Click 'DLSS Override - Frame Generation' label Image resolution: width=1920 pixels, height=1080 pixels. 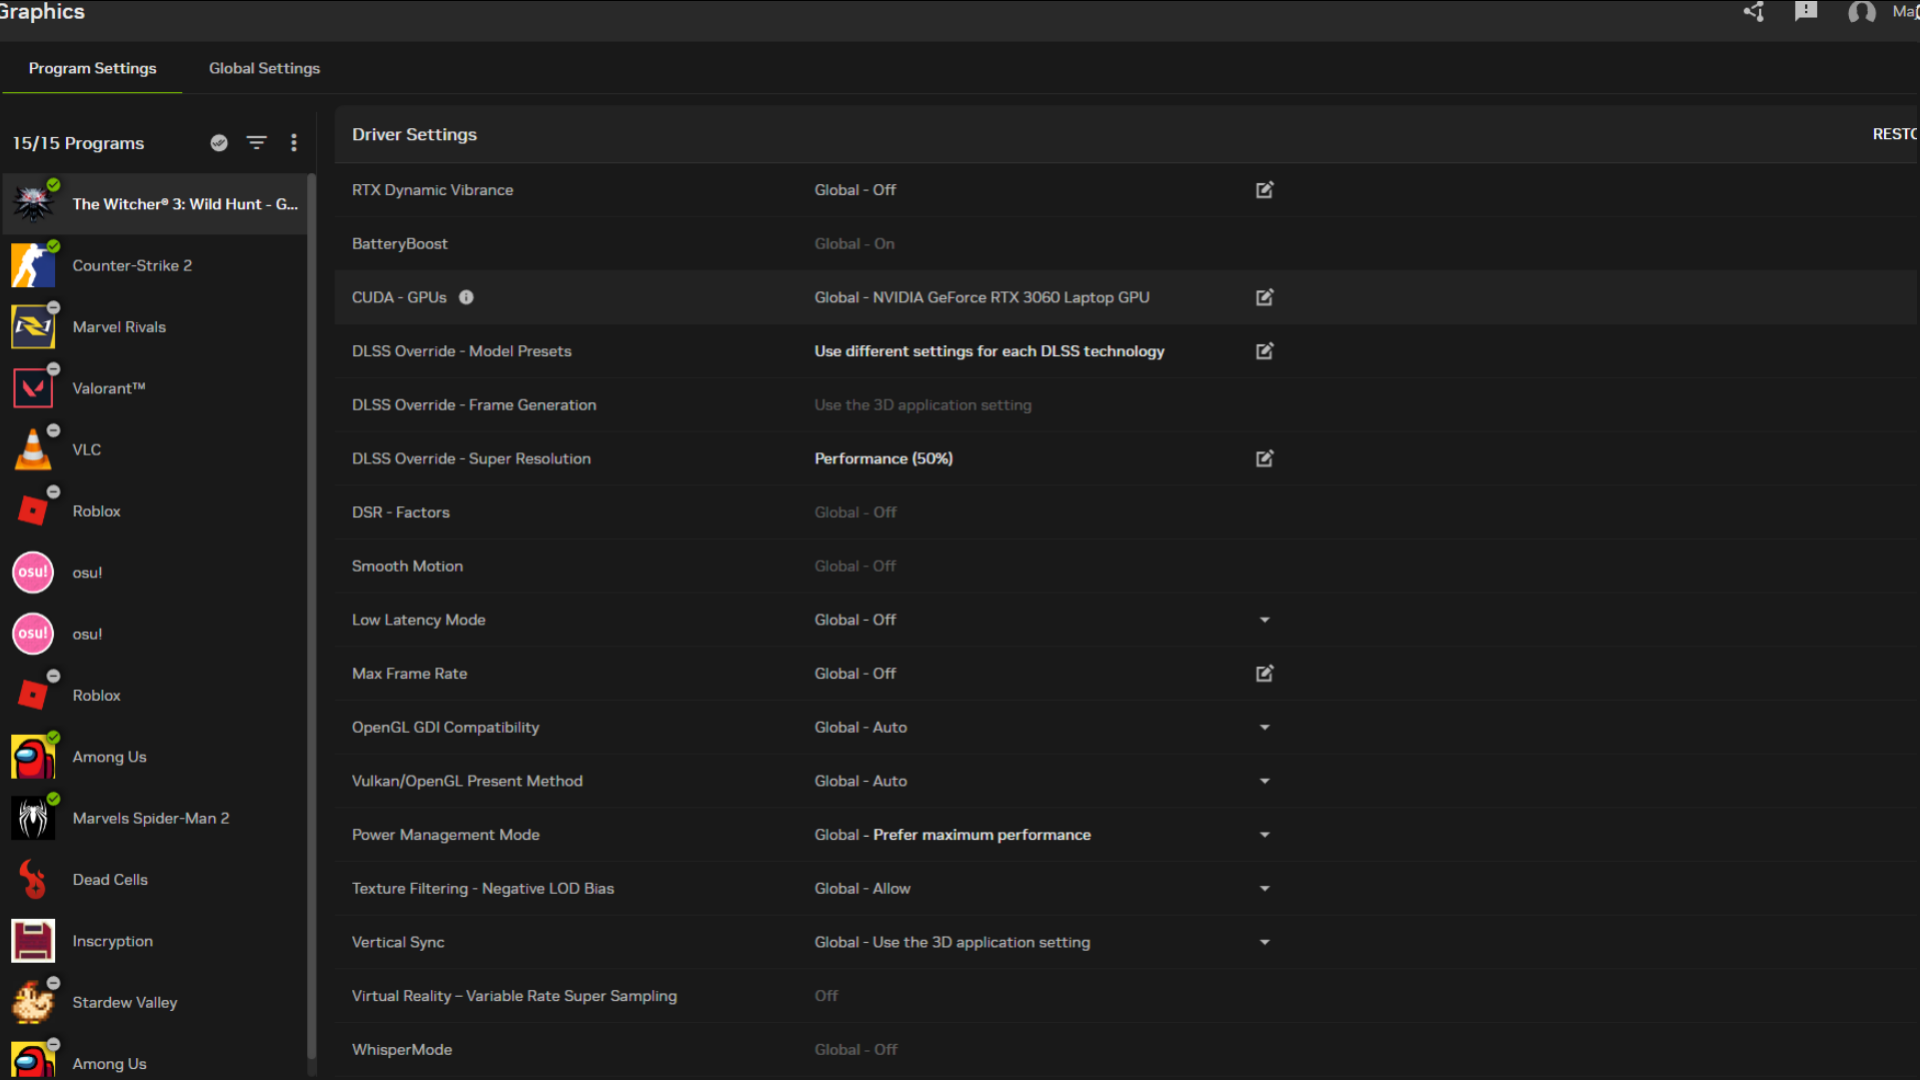pos(474,405)
